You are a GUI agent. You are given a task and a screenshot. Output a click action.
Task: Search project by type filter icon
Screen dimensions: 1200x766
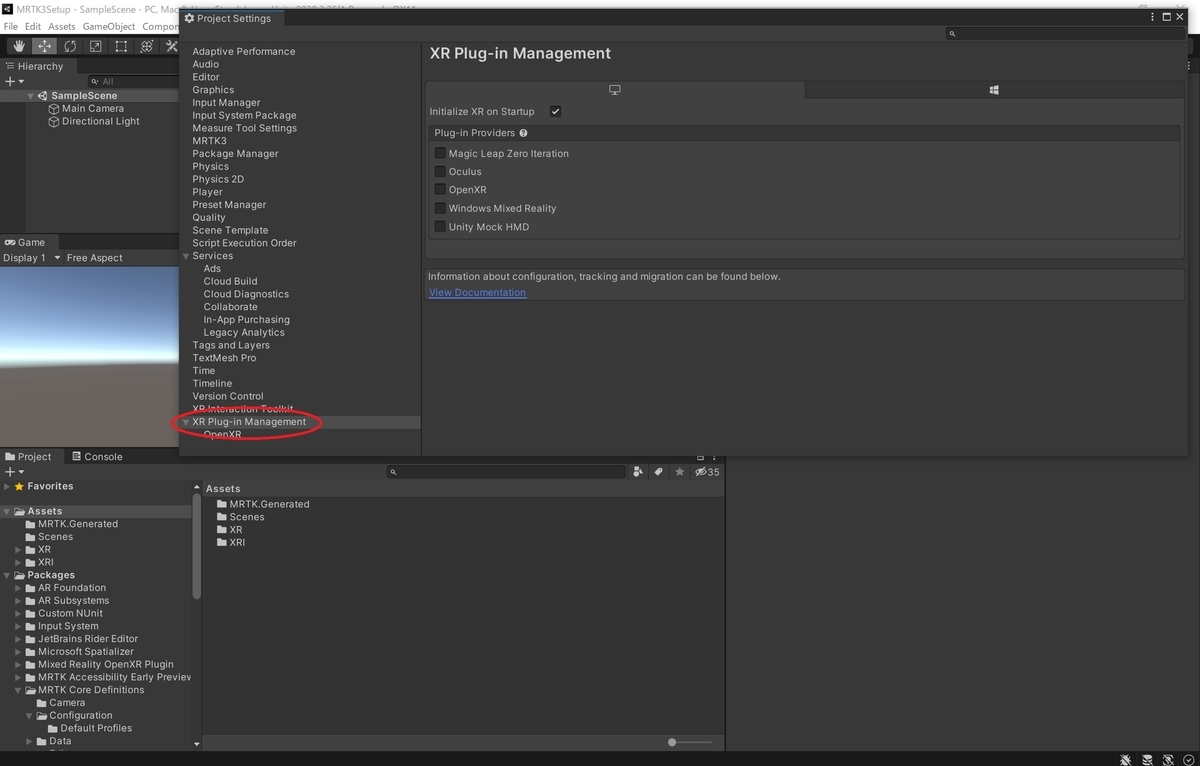click(638, 472)
